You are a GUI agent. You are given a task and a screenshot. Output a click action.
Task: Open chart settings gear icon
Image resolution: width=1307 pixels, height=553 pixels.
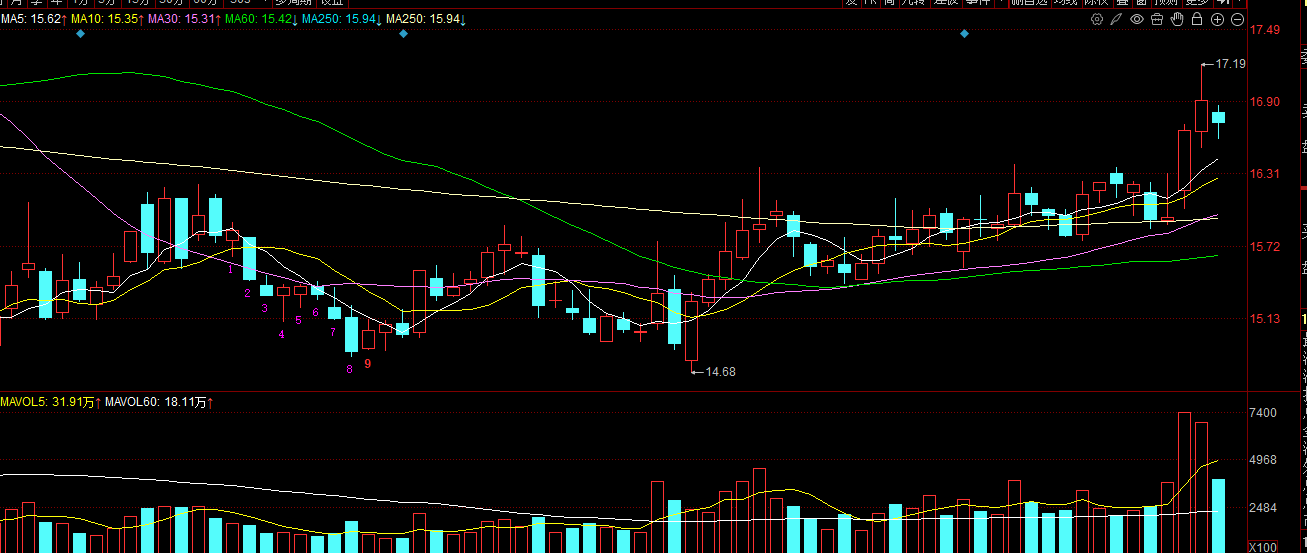(x=1097, y=19)
